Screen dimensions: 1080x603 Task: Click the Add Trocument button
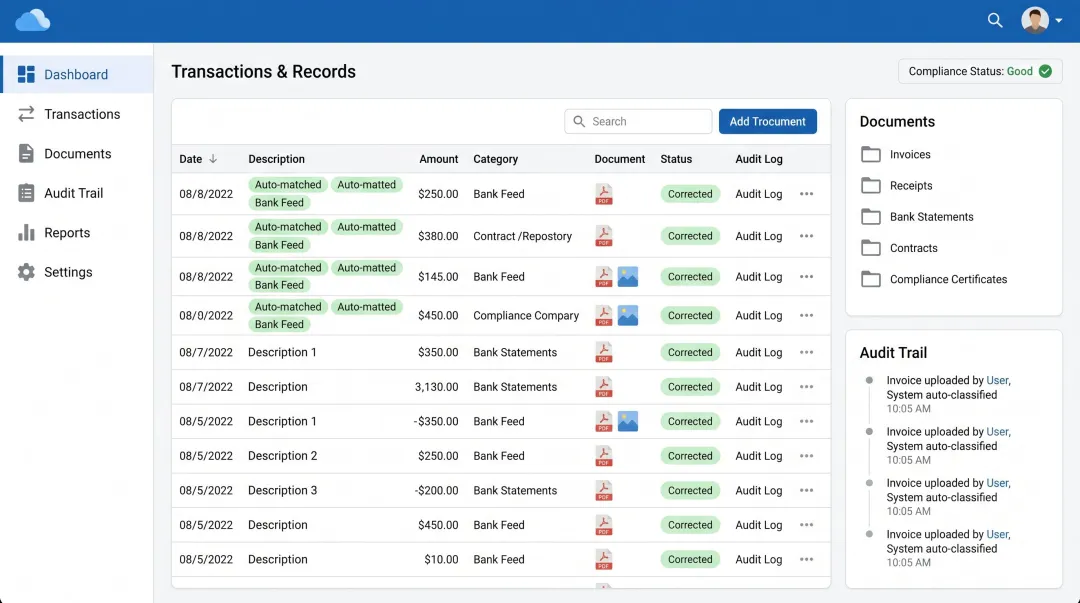pyautogui.click(x=767, y=121)
